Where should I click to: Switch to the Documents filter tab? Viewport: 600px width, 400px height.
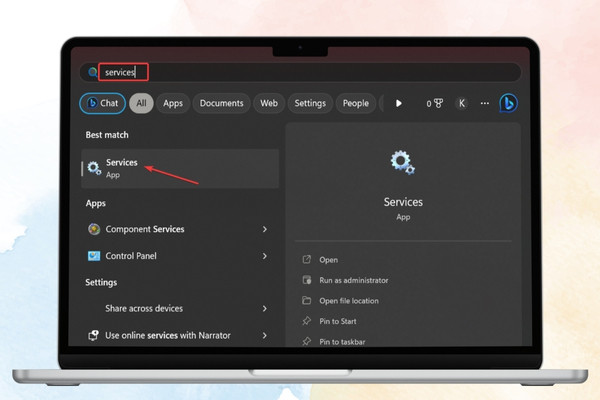[222, 103]
